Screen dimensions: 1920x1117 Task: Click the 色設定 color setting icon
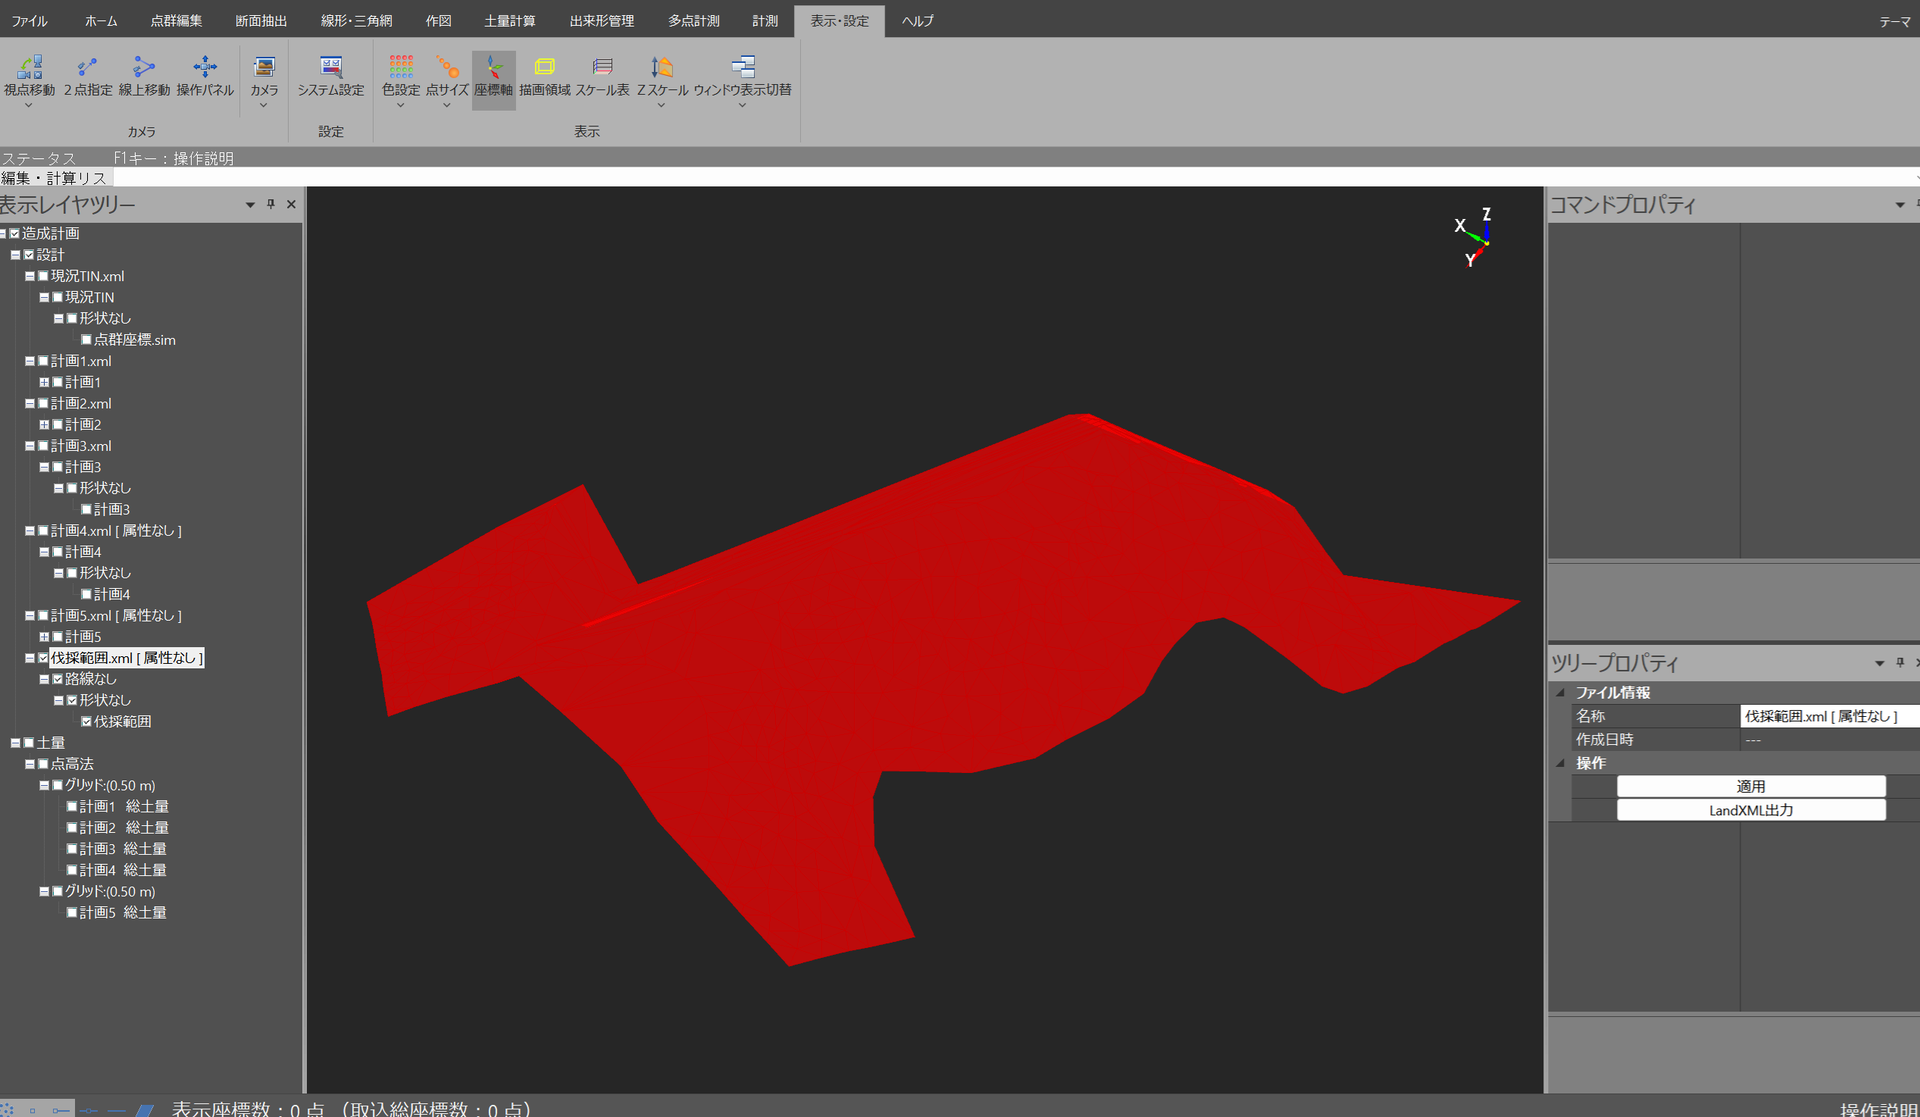(401, 68)
